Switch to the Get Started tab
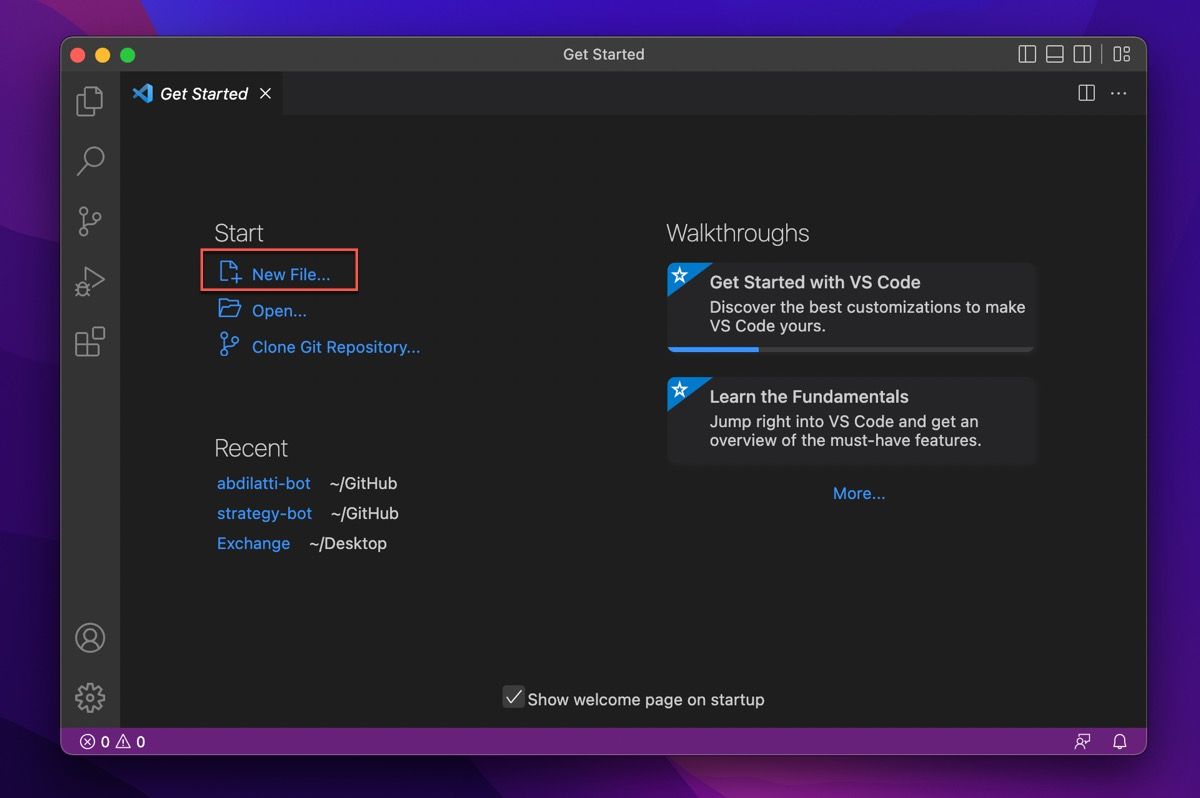 pos(202,93)
